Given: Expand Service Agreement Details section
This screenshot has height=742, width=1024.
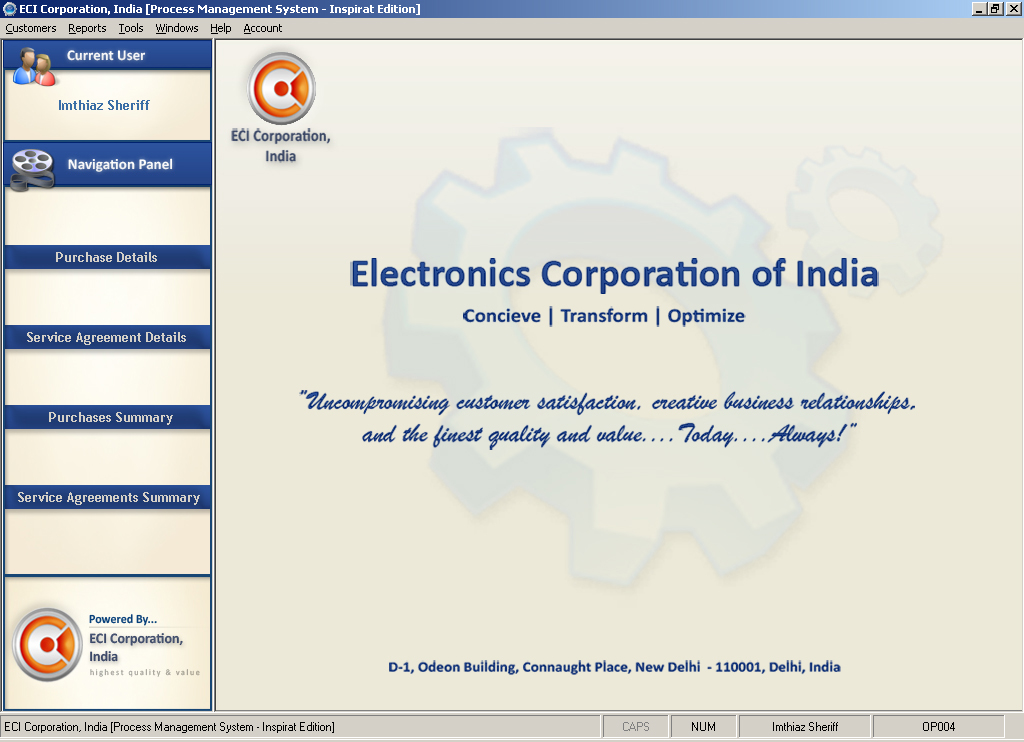Looking at the screenshot, I should pyautogui.click(x=107, y=337).
